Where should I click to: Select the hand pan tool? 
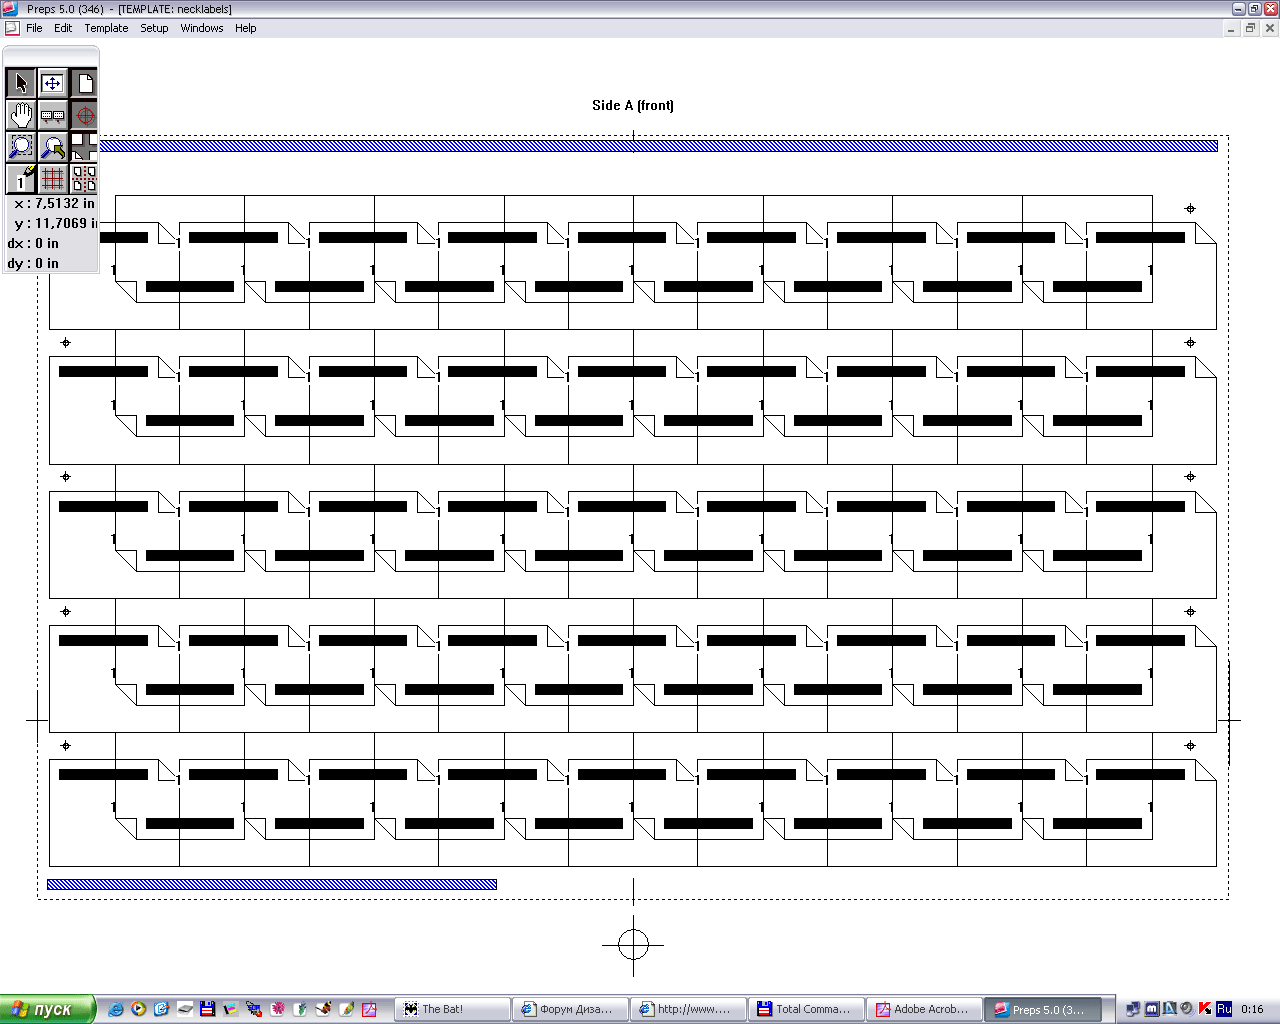21,115
